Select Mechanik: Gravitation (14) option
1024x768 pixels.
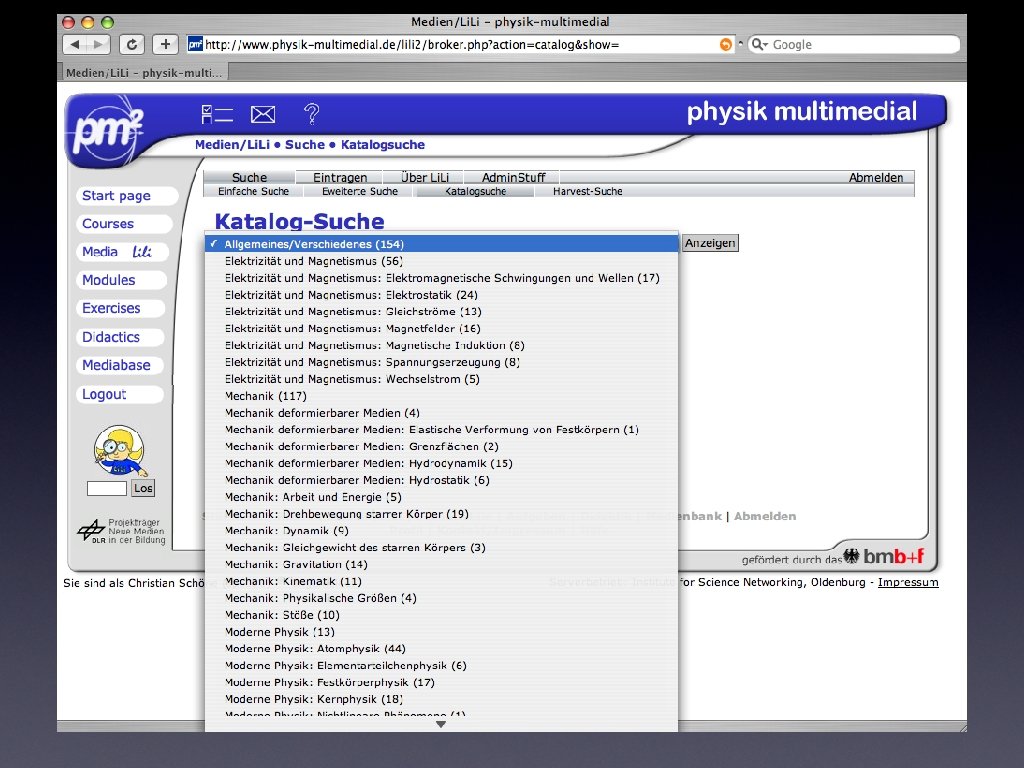tap(441, 564)
